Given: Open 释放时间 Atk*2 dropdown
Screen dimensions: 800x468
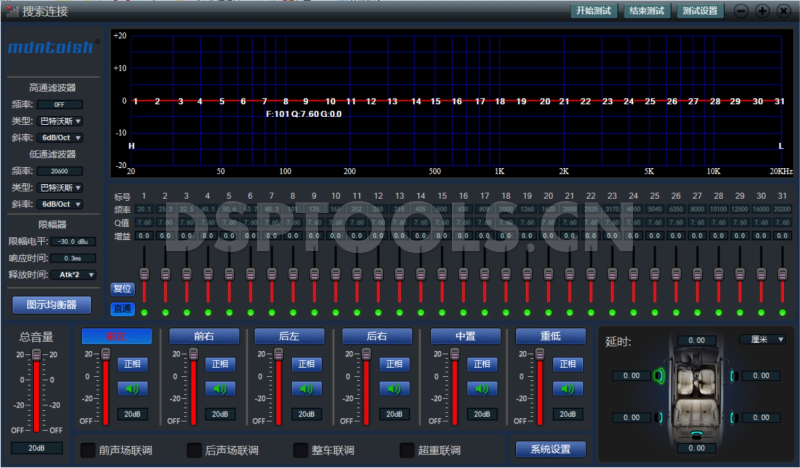Looking at the screenshot, I should (73, 275).
